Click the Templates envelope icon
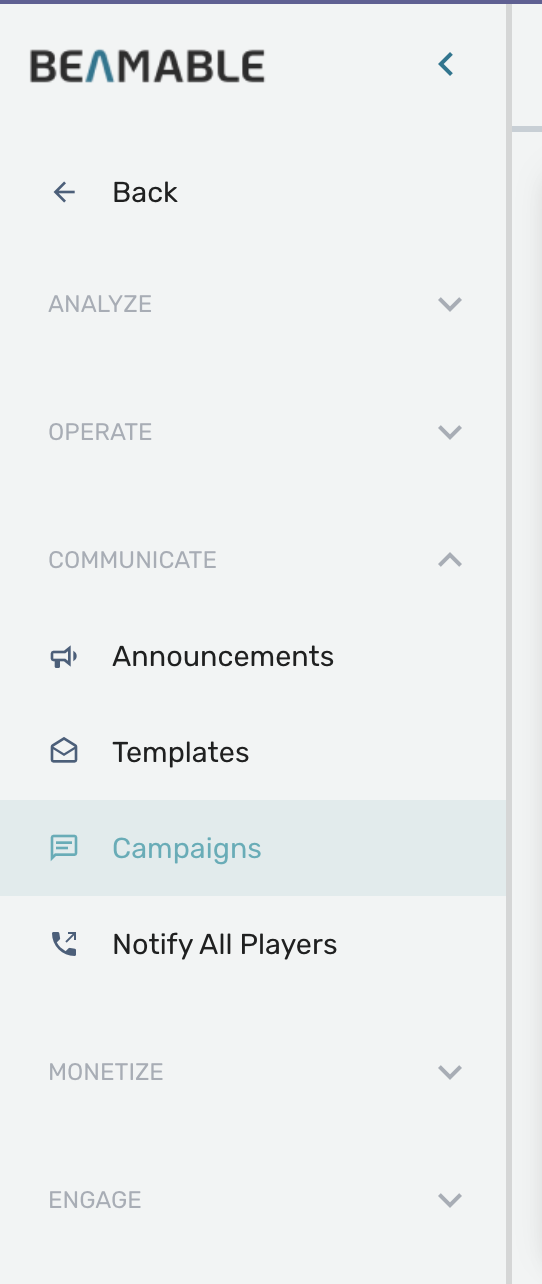Image resolution: width=542 pixels, height=1284 pixels. (x=64, y=752)
